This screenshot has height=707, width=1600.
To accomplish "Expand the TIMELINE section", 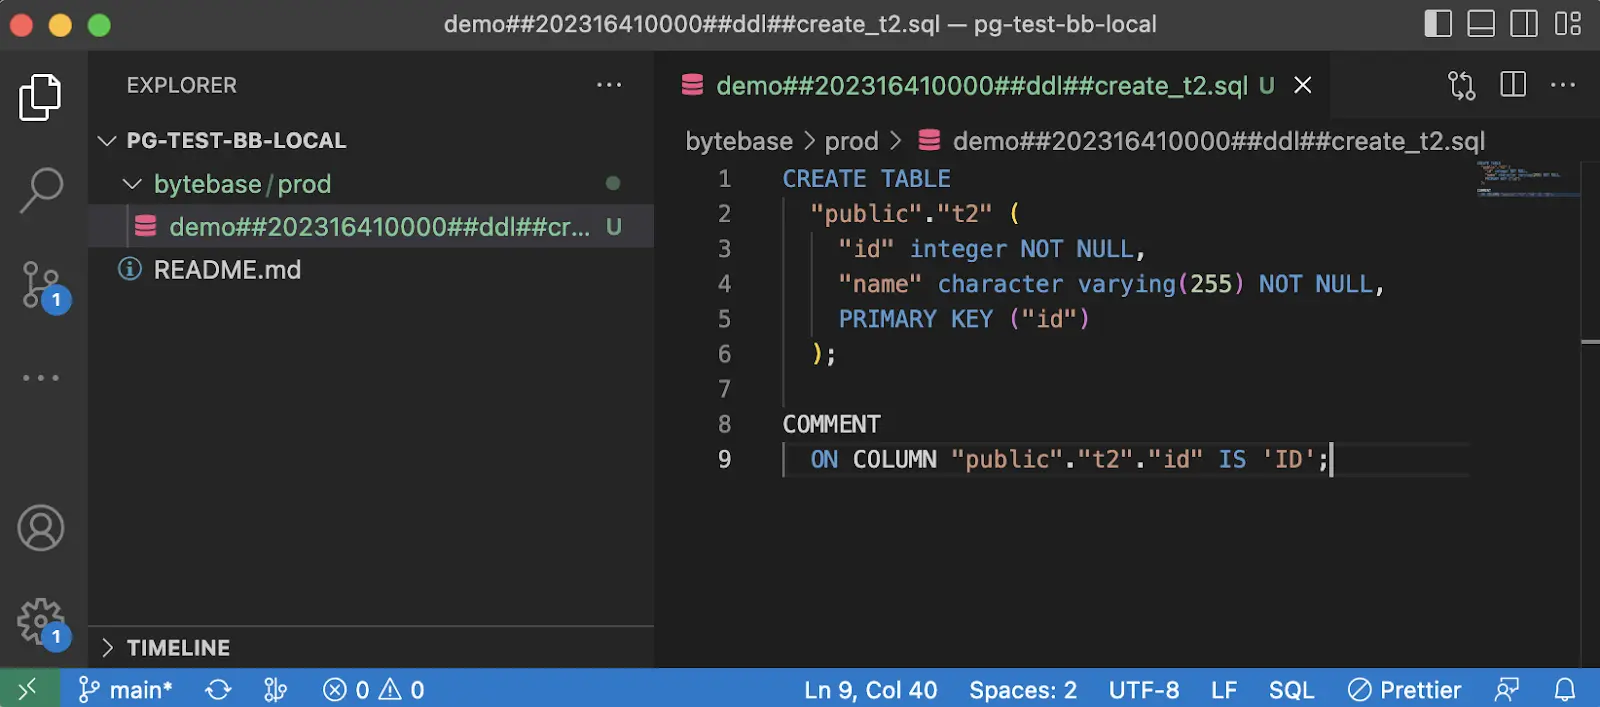I will (371, 648).
